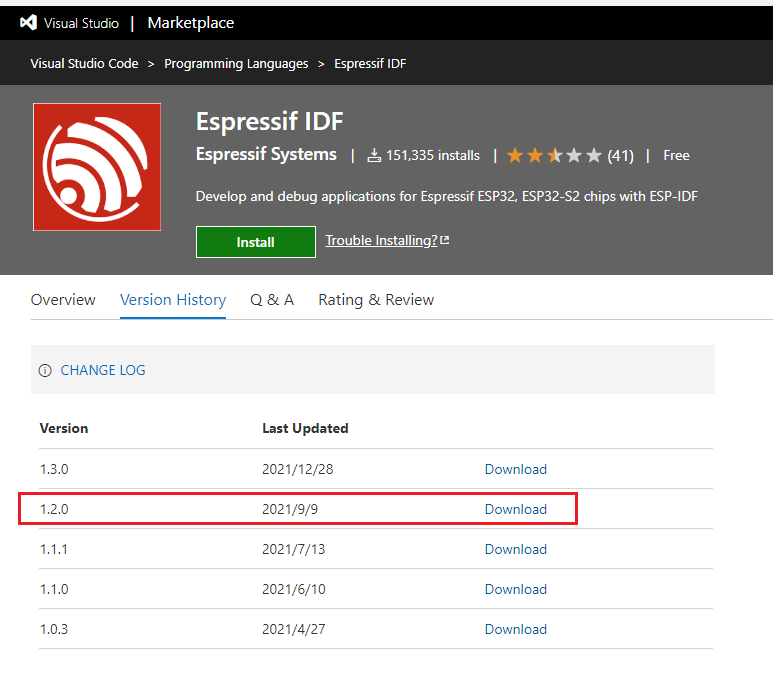The height and width of the screenshot is (689, 773).
Task: Download version 1.1.0
Action: click(516, 589)
